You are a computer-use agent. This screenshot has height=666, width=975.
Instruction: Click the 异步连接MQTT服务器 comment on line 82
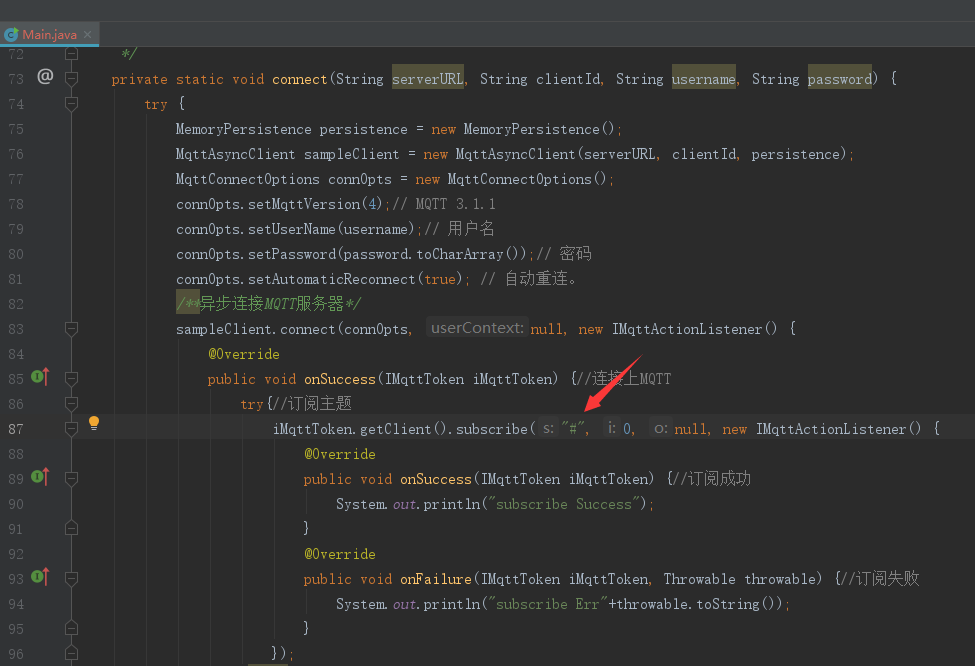tap(268, 303)
